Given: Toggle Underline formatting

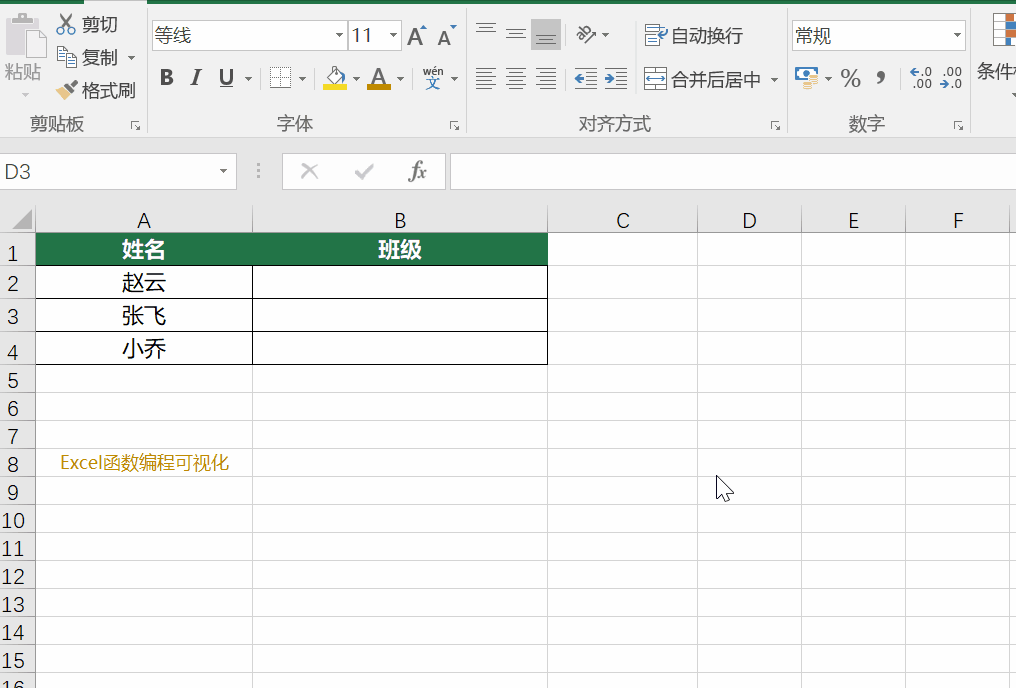Looking at the screenshot, I should pyautogui.click(x=226, y=78).
